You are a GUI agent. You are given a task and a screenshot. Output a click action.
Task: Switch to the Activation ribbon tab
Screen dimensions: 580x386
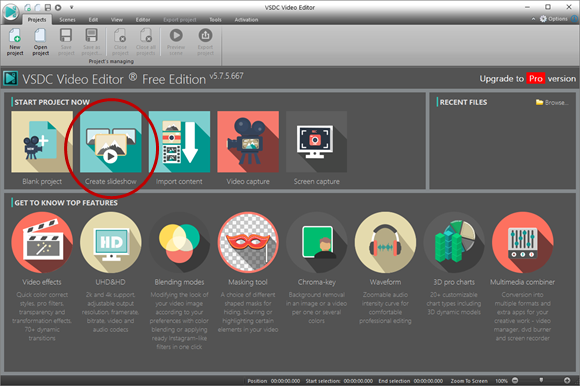(x=246, y=20)
